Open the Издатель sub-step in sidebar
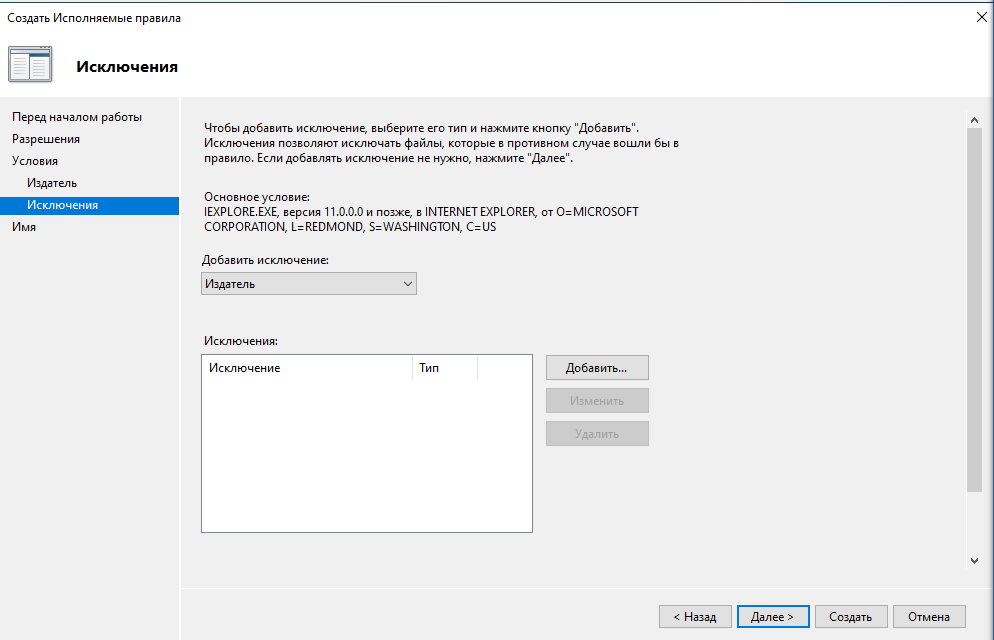Viewport: 994px width, 640px height. [52, 183]
